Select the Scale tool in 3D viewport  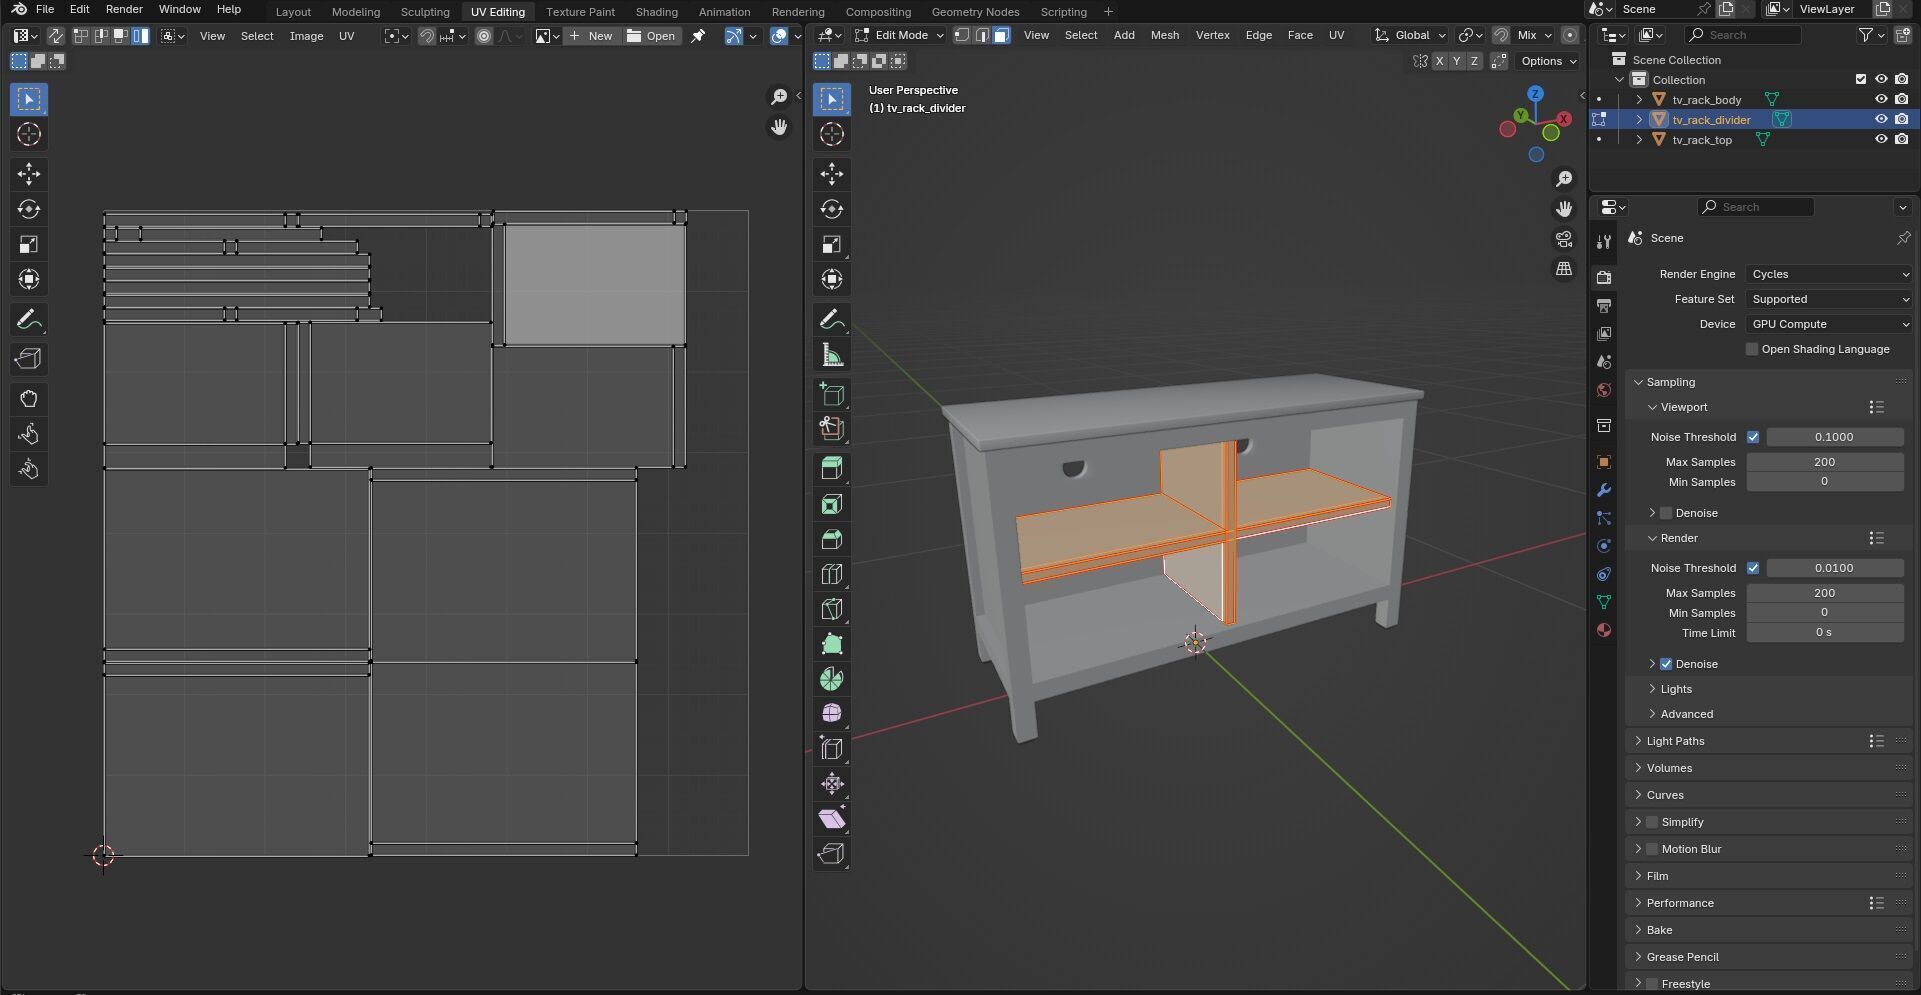click(x=831, y=244)
